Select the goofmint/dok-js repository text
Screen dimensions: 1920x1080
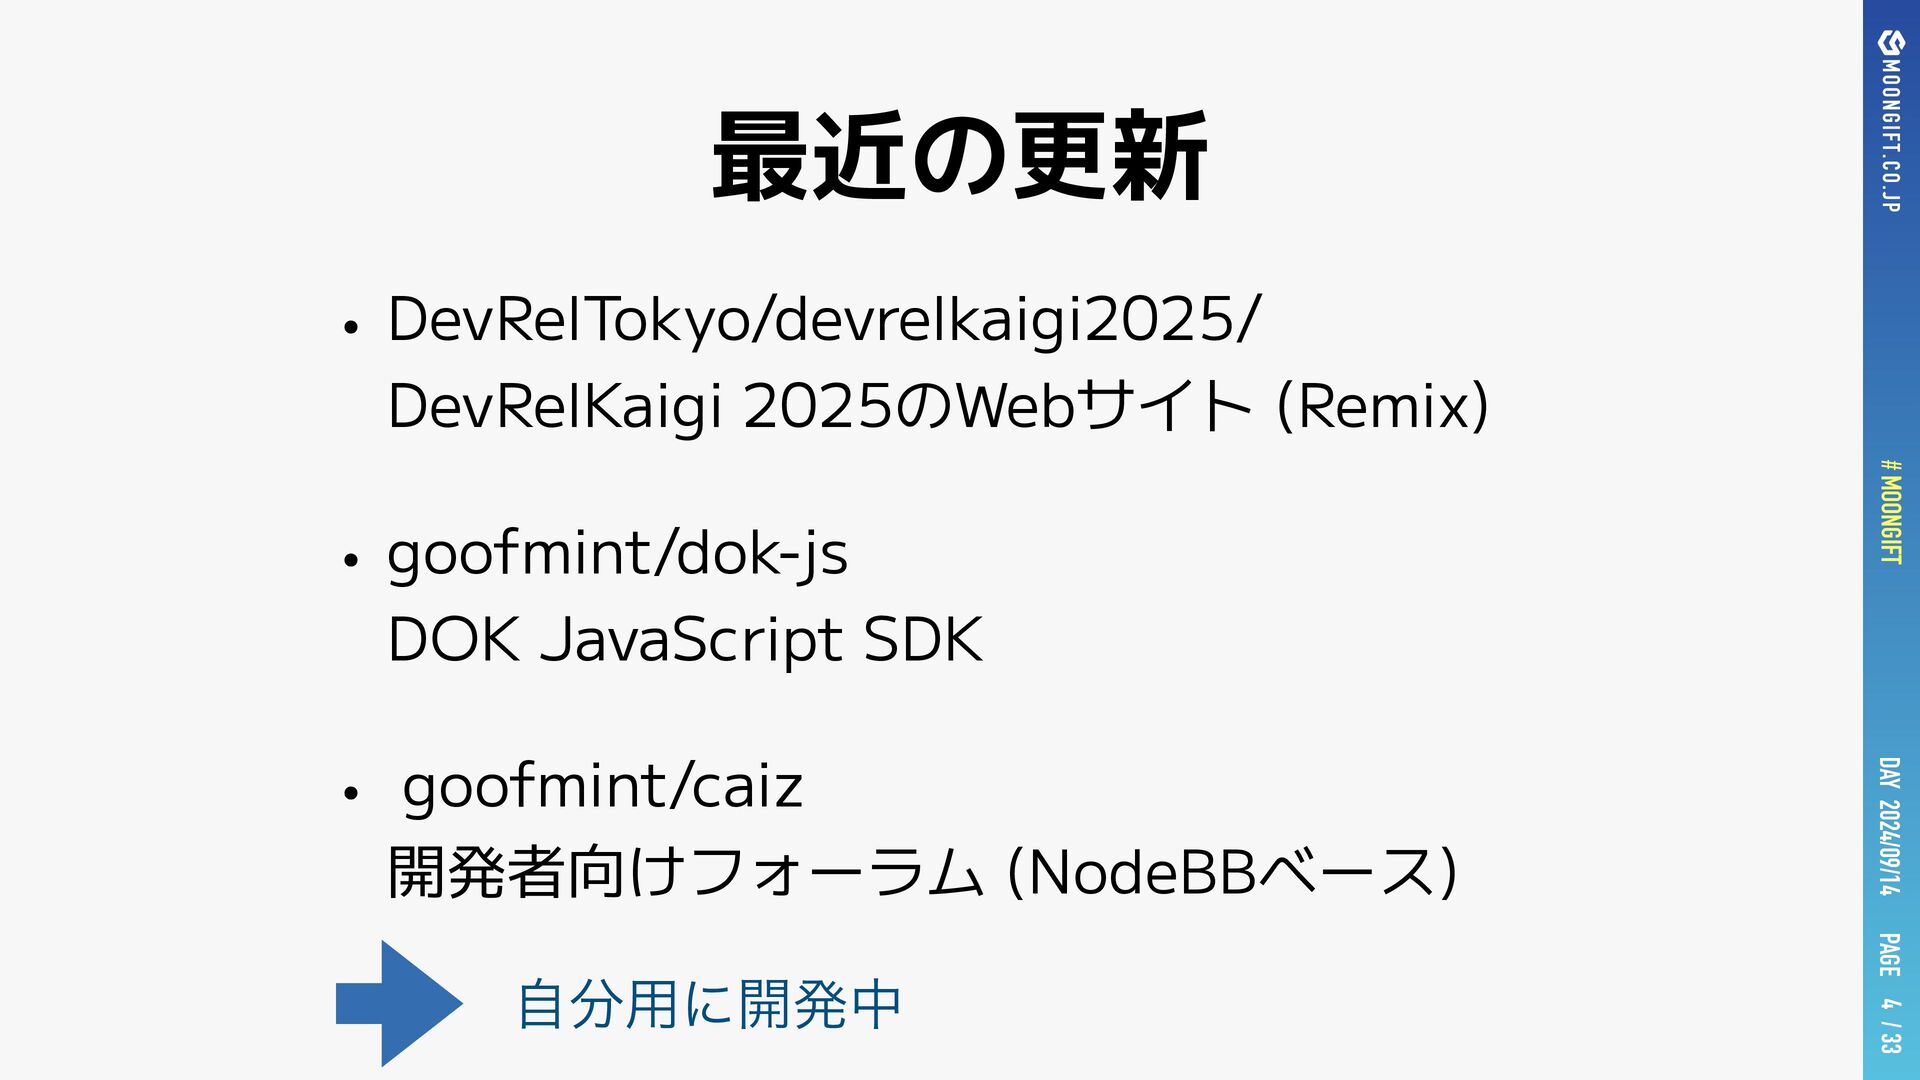tap(617, 554)
